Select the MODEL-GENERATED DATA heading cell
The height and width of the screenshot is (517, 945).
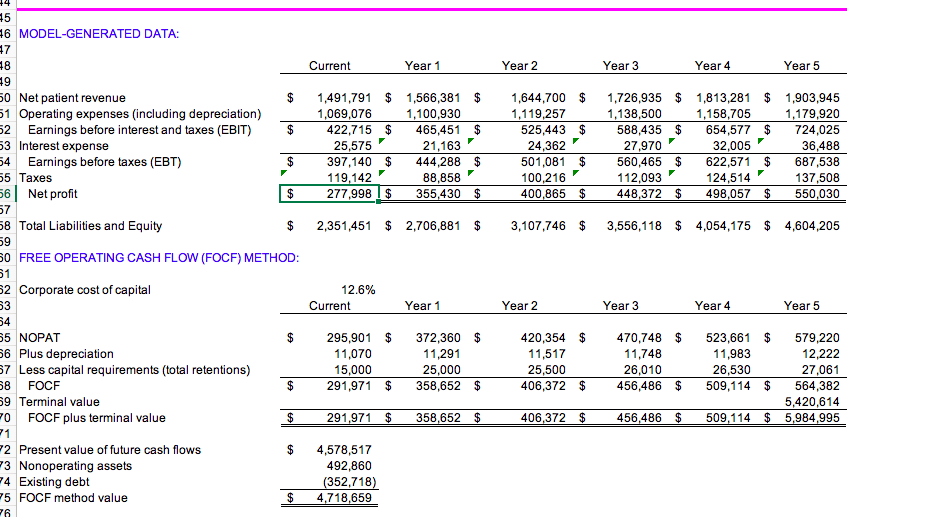point(99,34)
